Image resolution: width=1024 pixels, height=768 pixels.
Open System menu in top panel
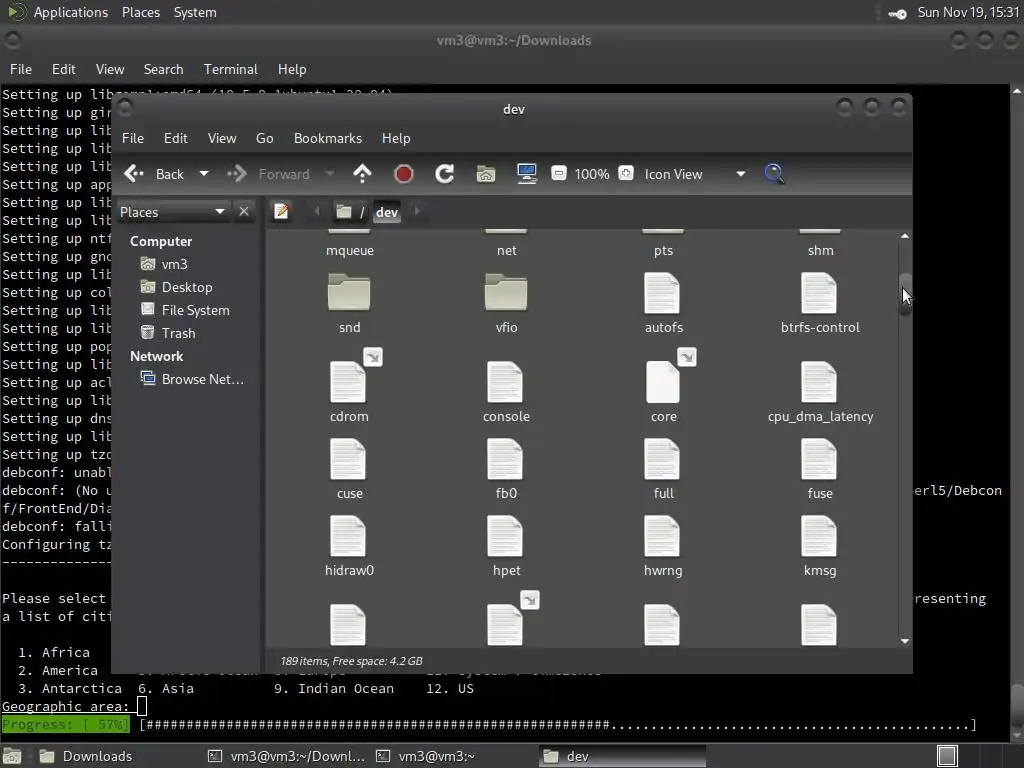point(195,12)
